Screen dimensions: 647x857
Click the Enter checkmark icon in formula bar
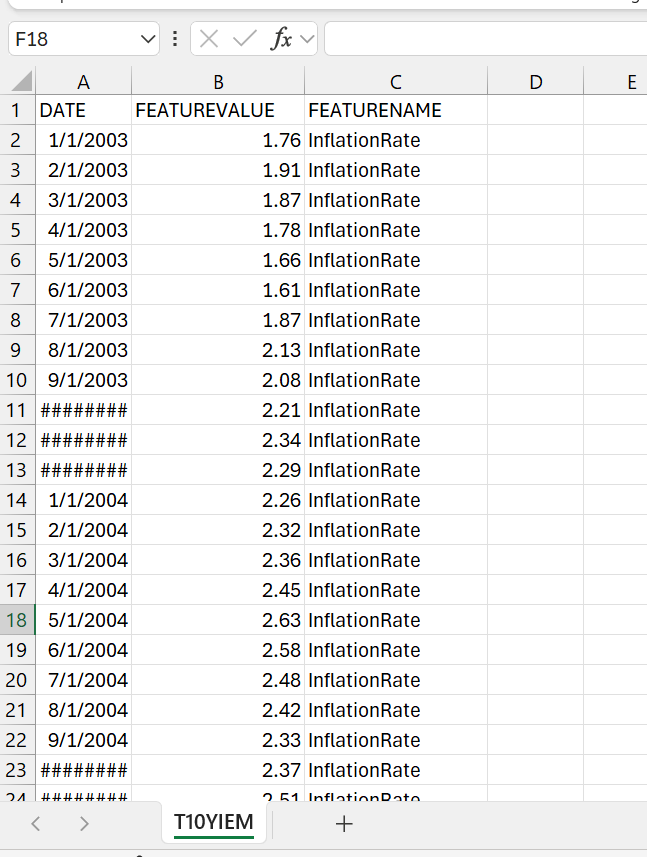coord(245,39)
